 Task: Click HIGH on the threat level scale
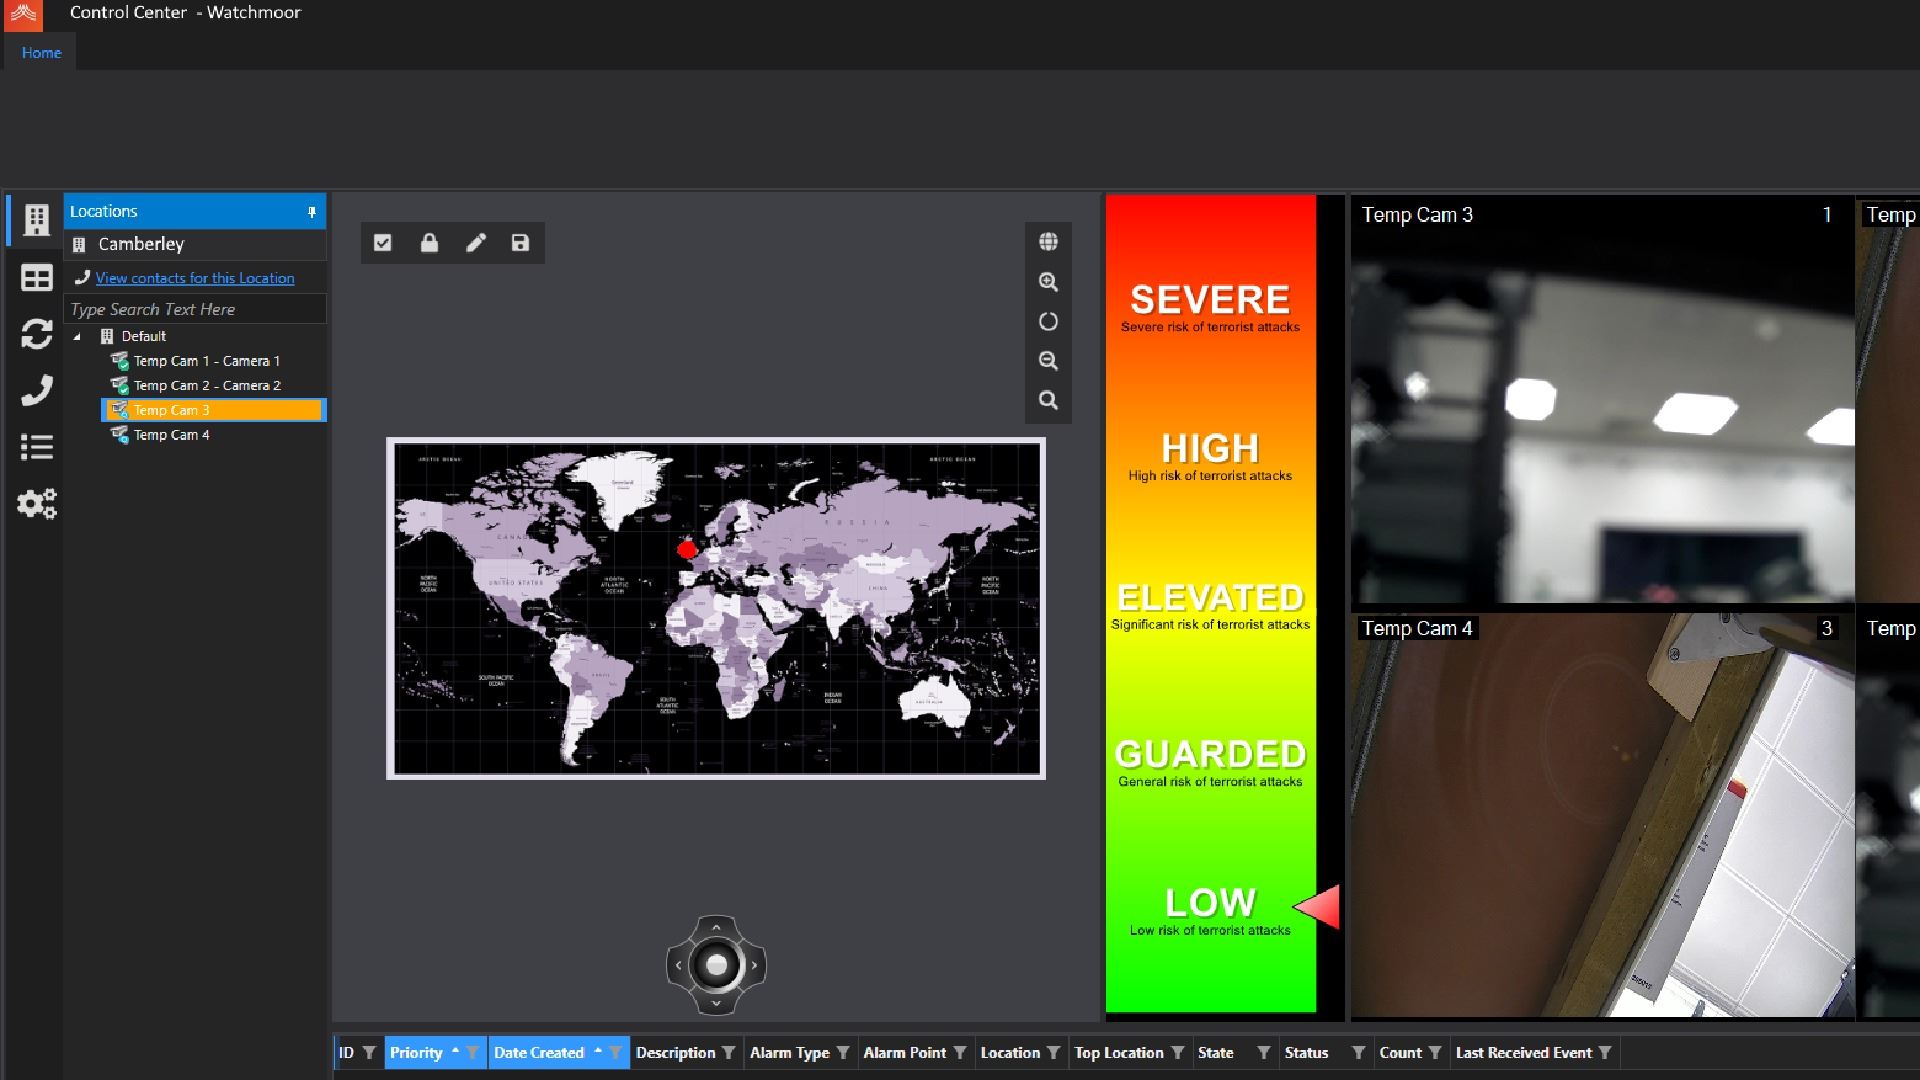coord(1210,449)
